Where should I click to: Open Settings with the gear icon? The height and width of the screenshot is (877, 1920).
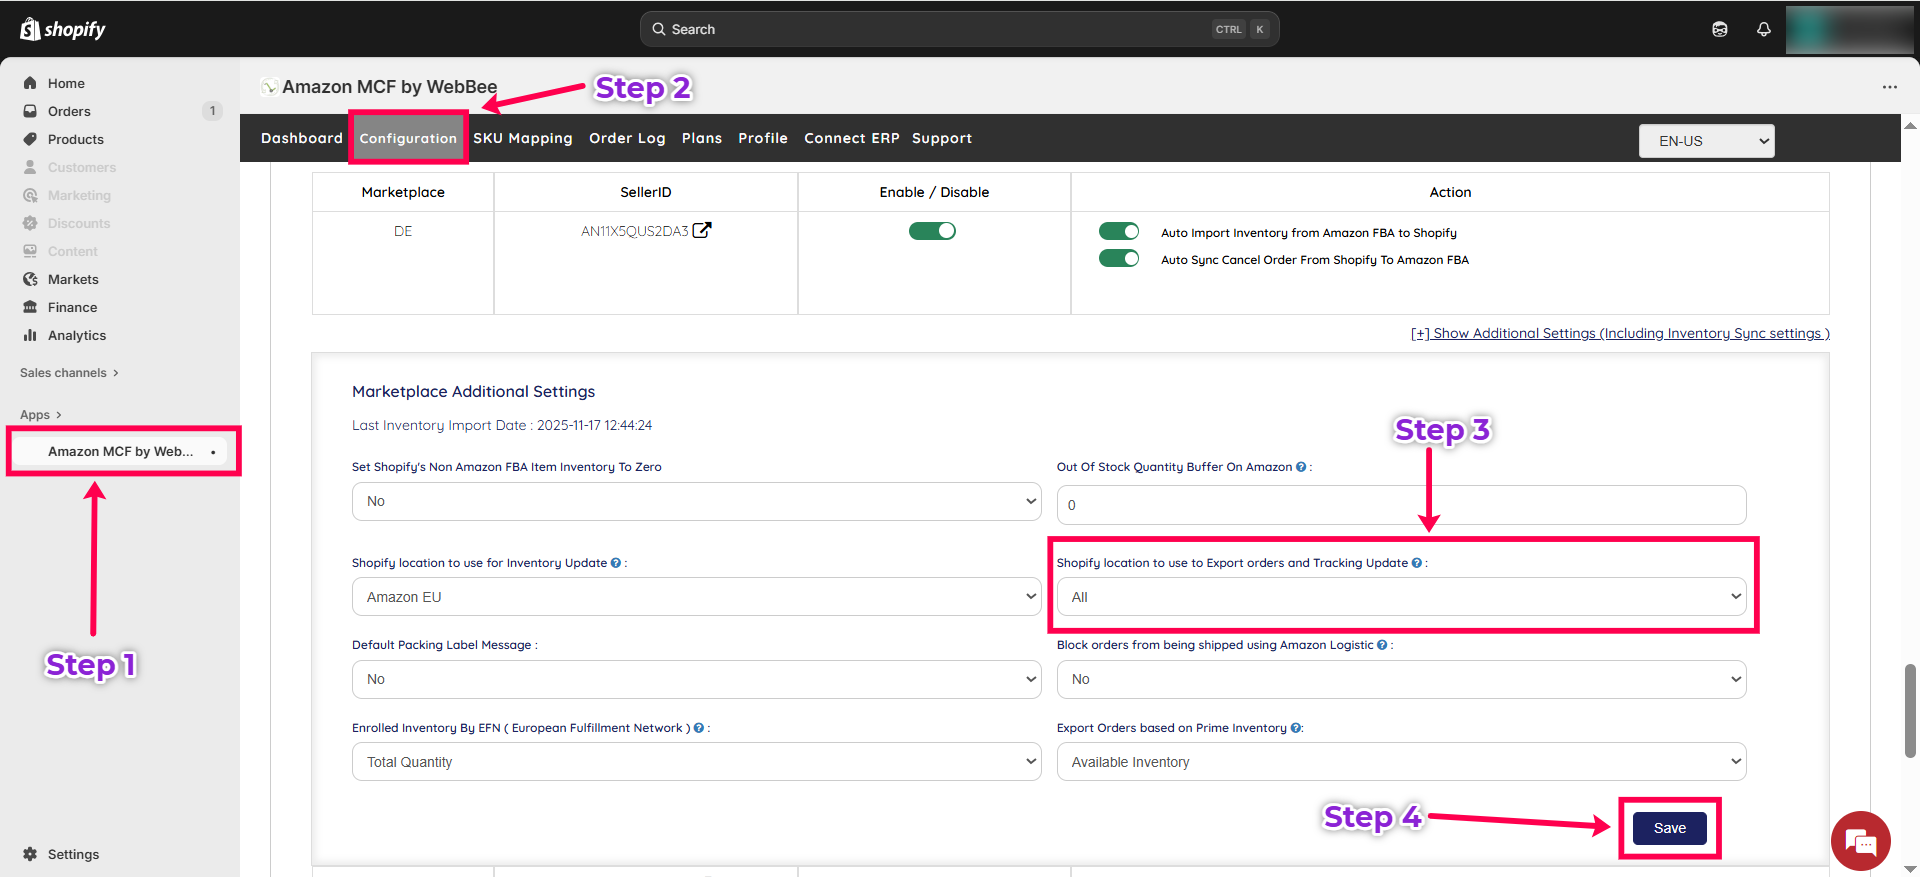31,854
